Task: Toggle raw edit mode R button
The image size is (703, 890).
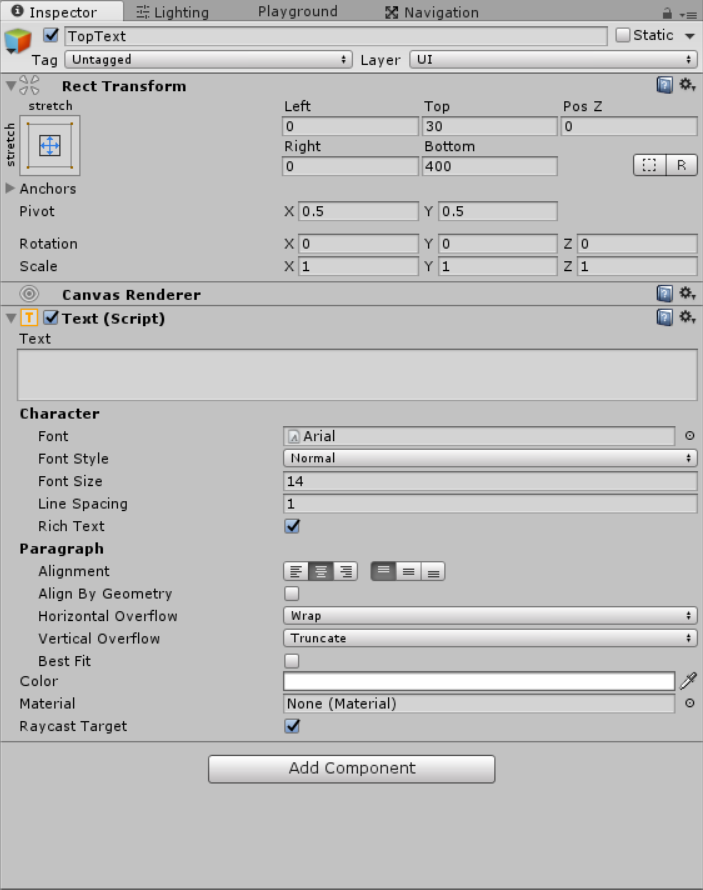Action: 681,165
